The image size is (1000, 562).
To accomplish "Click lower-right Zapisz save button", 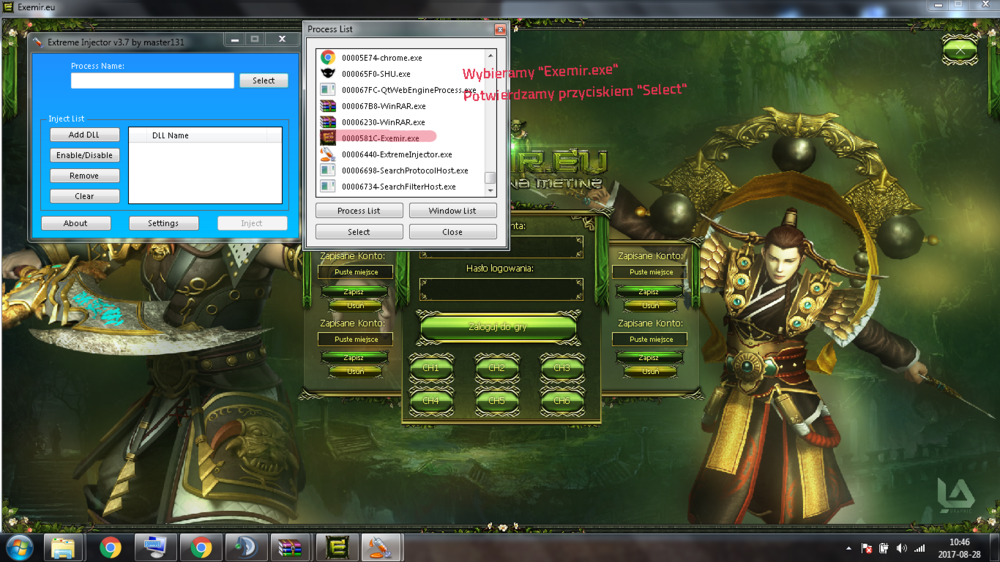I will pos(649,358).
